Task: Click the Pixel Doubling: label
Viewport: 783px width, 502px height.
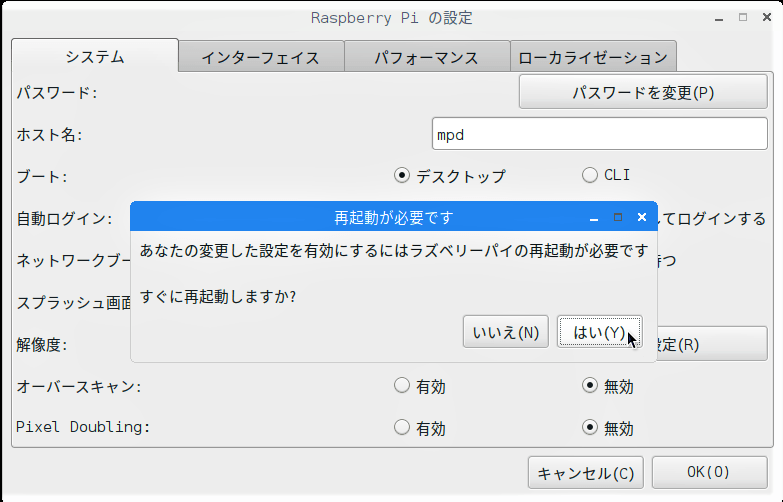Action: pos(83,427)
